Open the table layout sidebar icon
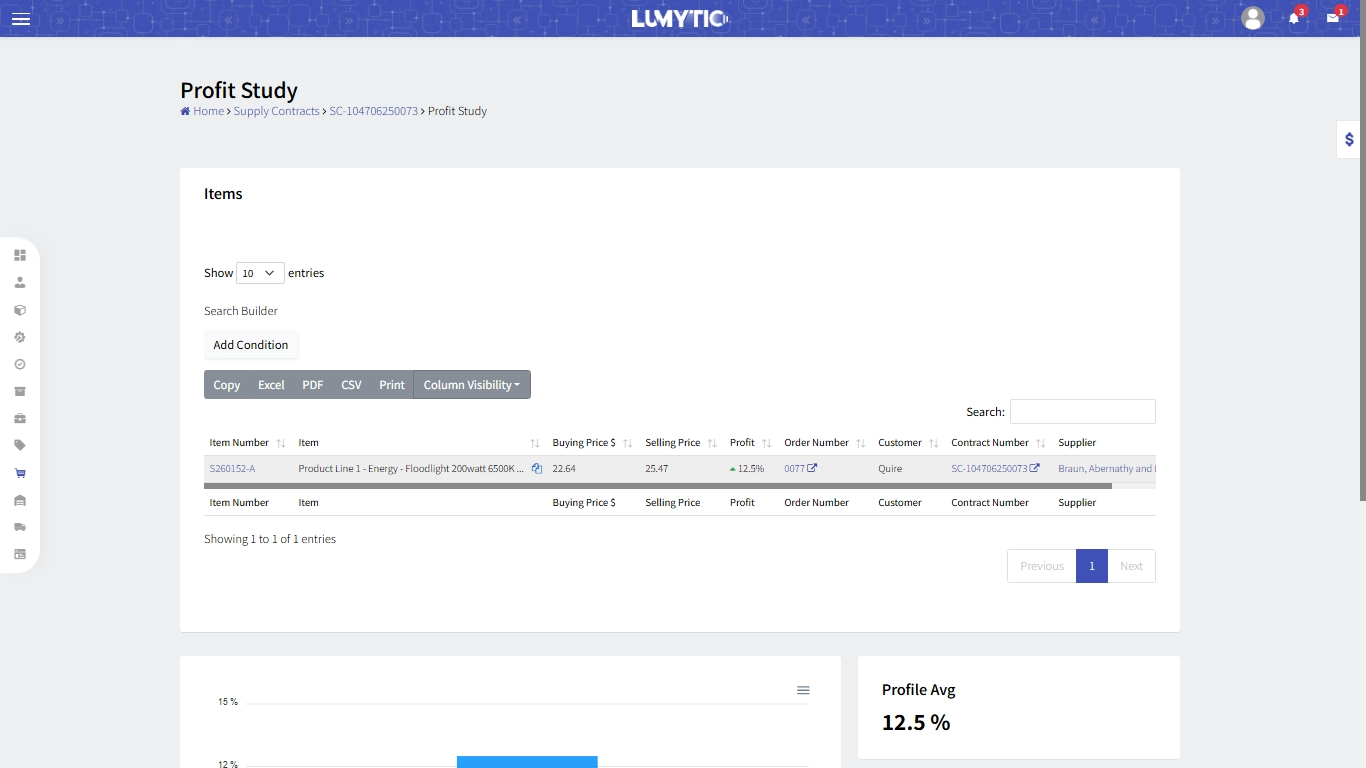 pos(20,554)
